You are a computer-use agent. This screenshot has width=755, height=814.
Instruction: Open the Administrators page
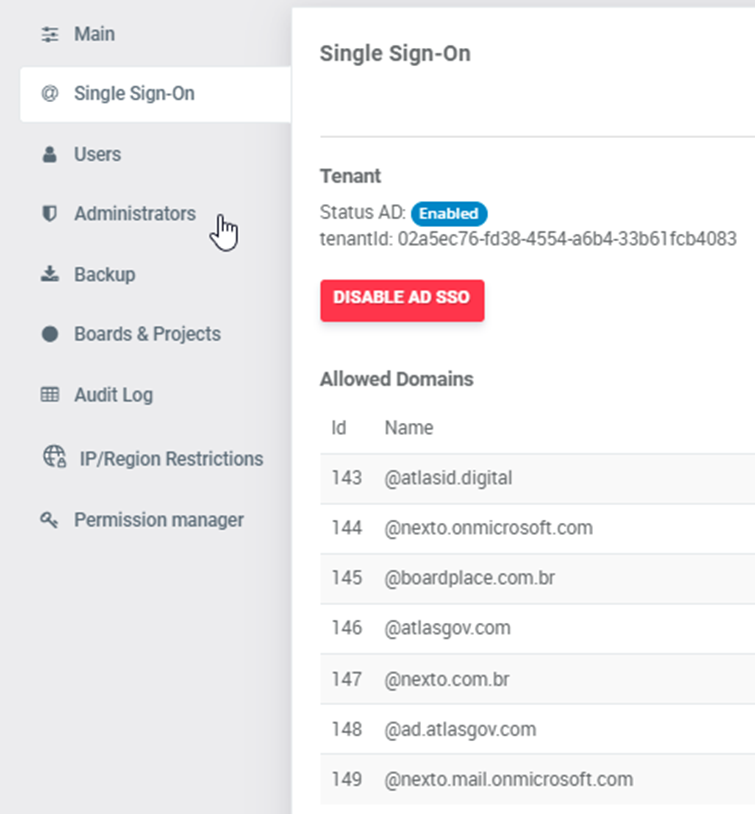tap(134, 214)
